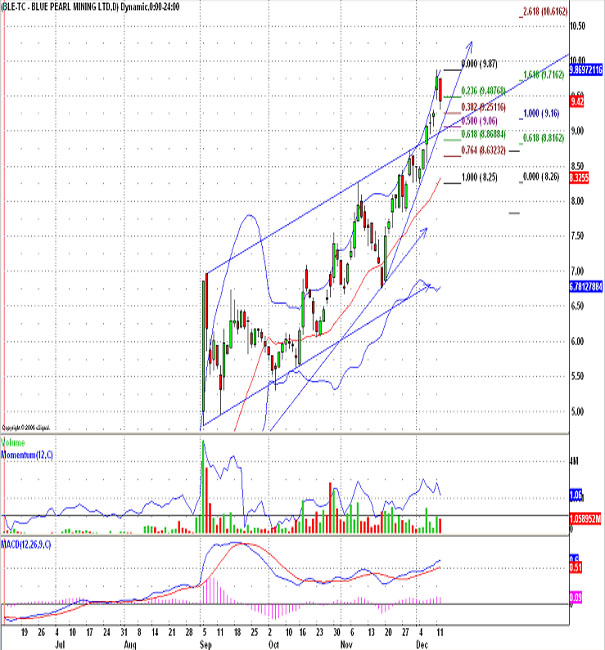Select the 8.00 price axis label

click(x=577, y=201)
